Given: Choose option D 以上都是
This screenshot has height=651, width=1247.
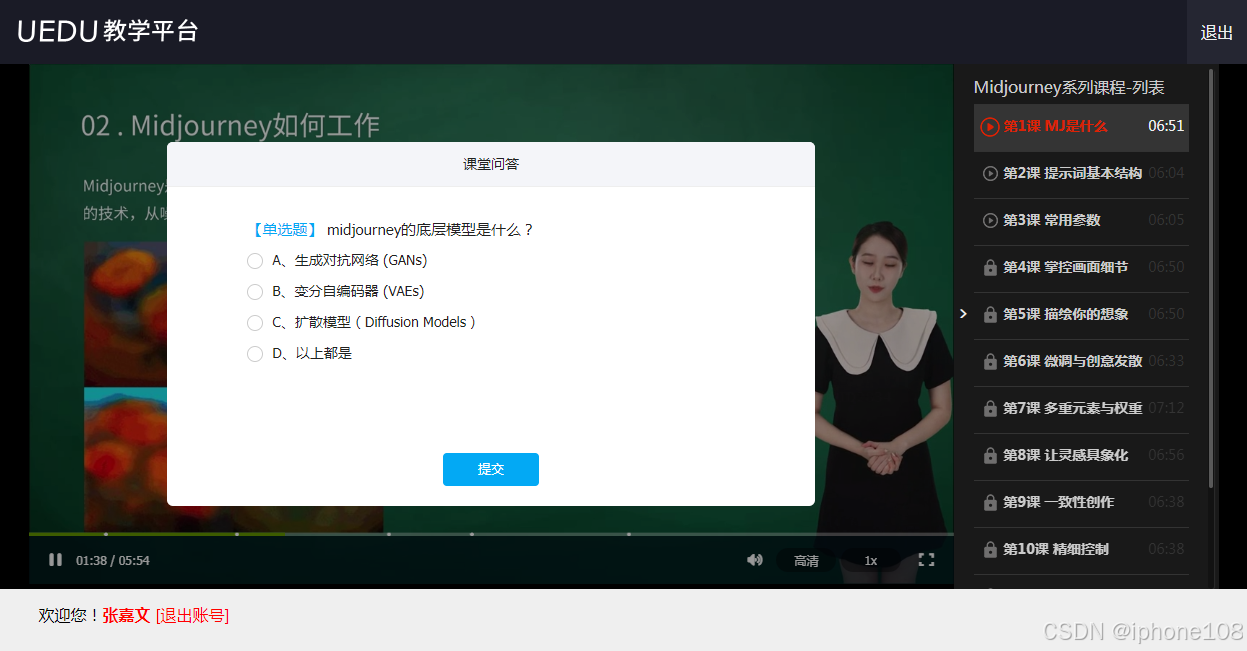Looking at the screenshot, I should (255, 354).
